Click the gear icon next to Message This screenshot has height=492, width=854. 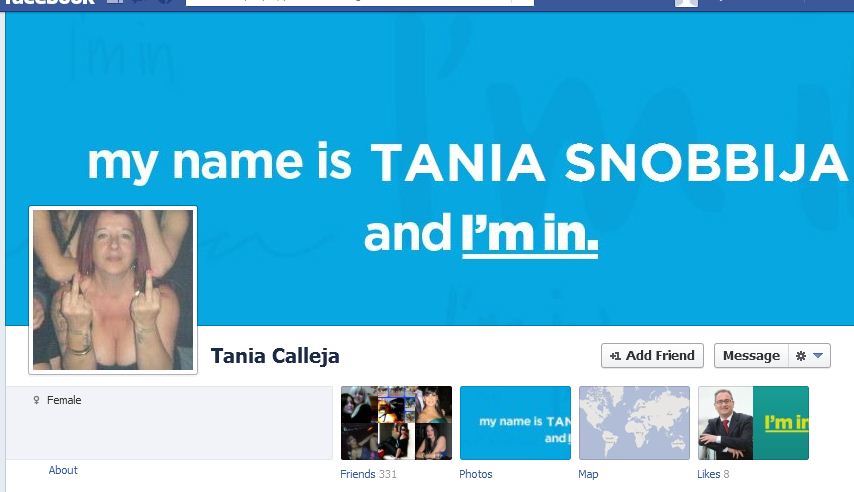[x=801, y=356]
